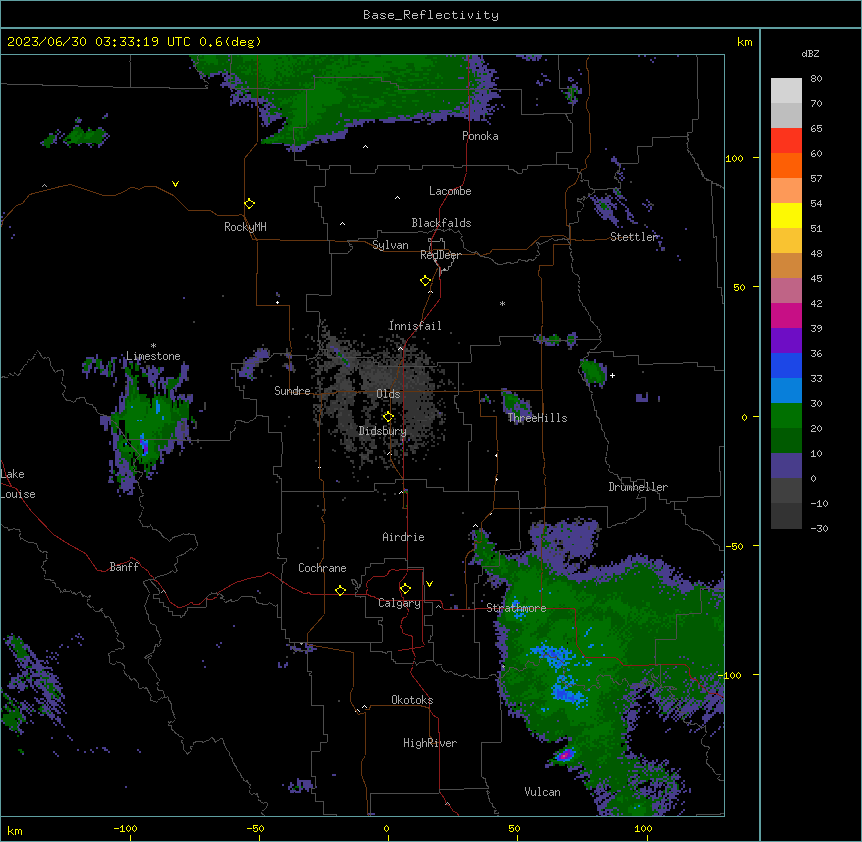Select the HighRiver label
The height and width of the screenshot is (842, 862).
click(430, 743)
